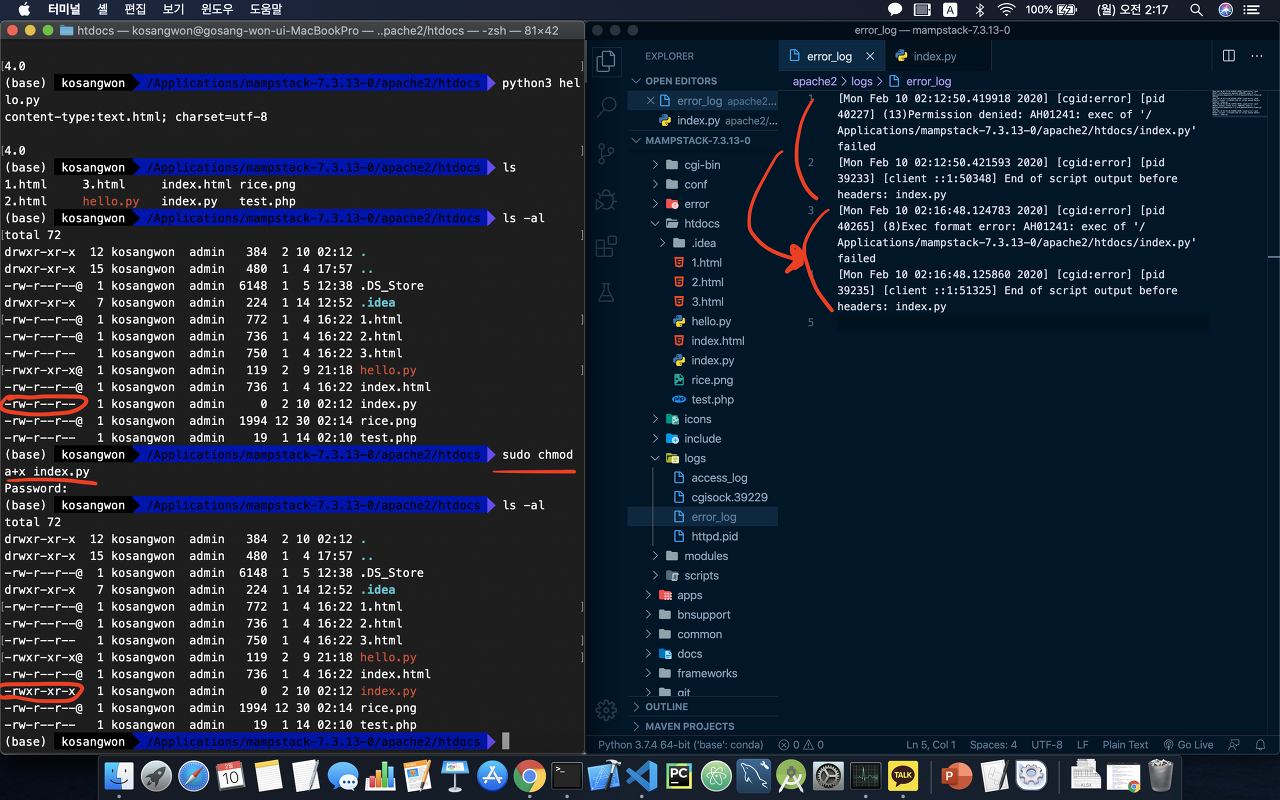Open the 도움말 menu in the menu bar
This screenshot has height=800, width=1280.
265,10
